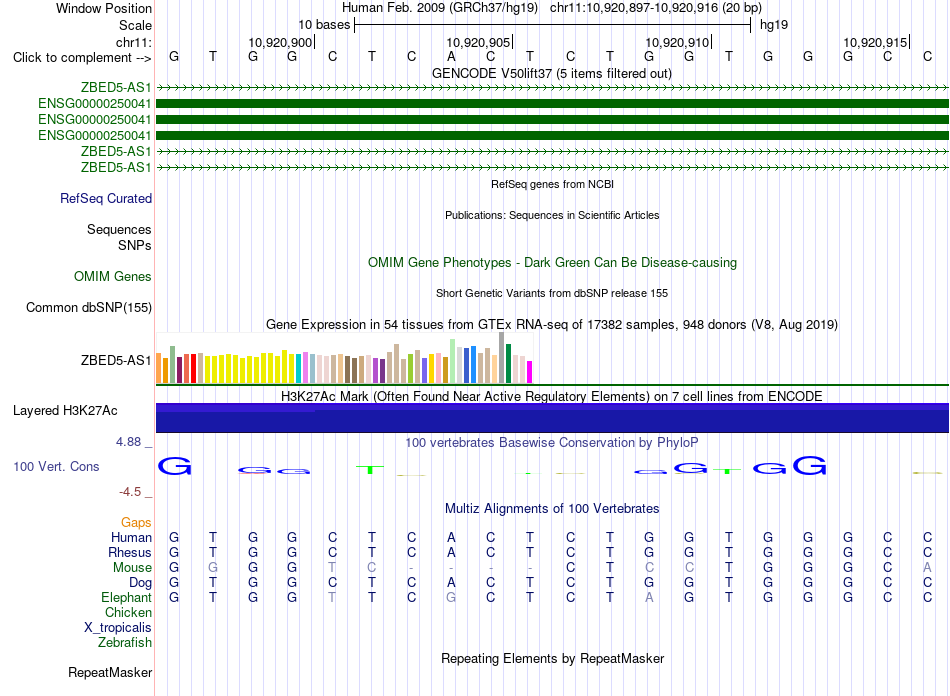This screenshot has width=950, height=696.
Task: Click the chr11: ruler label
Action: (133, 42)
